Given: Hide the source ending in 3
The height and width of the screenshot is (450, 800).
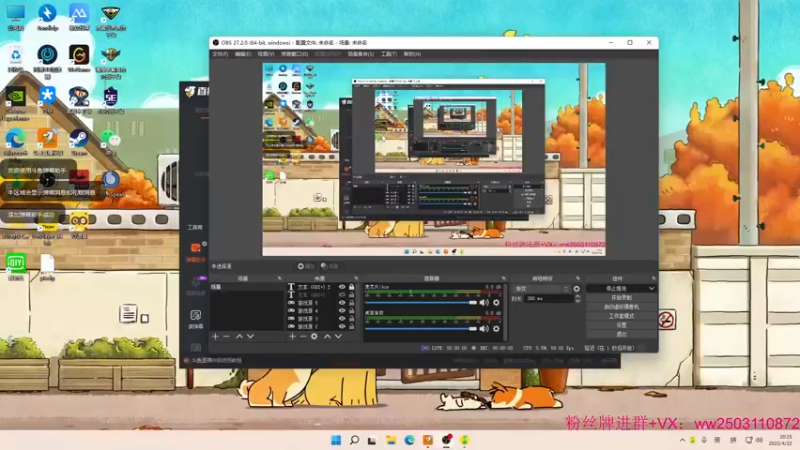Looking at the screenshot, I should coord(342,318).
